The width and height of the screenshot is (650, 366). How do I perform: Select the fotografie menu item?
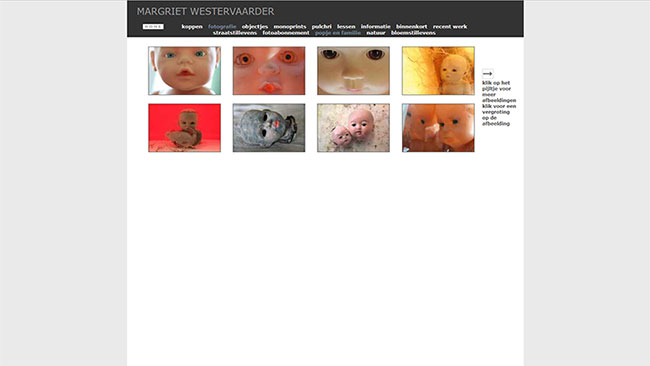222,27
